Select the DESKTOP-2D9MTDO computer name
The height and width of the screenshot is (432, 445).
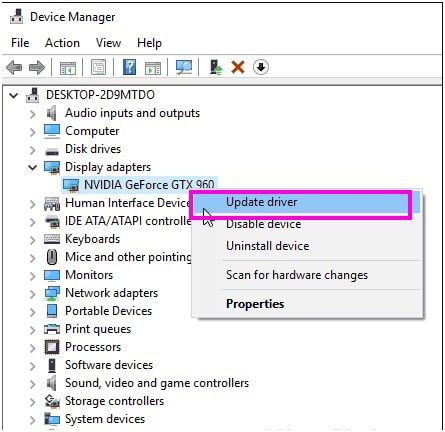point(100,95)
